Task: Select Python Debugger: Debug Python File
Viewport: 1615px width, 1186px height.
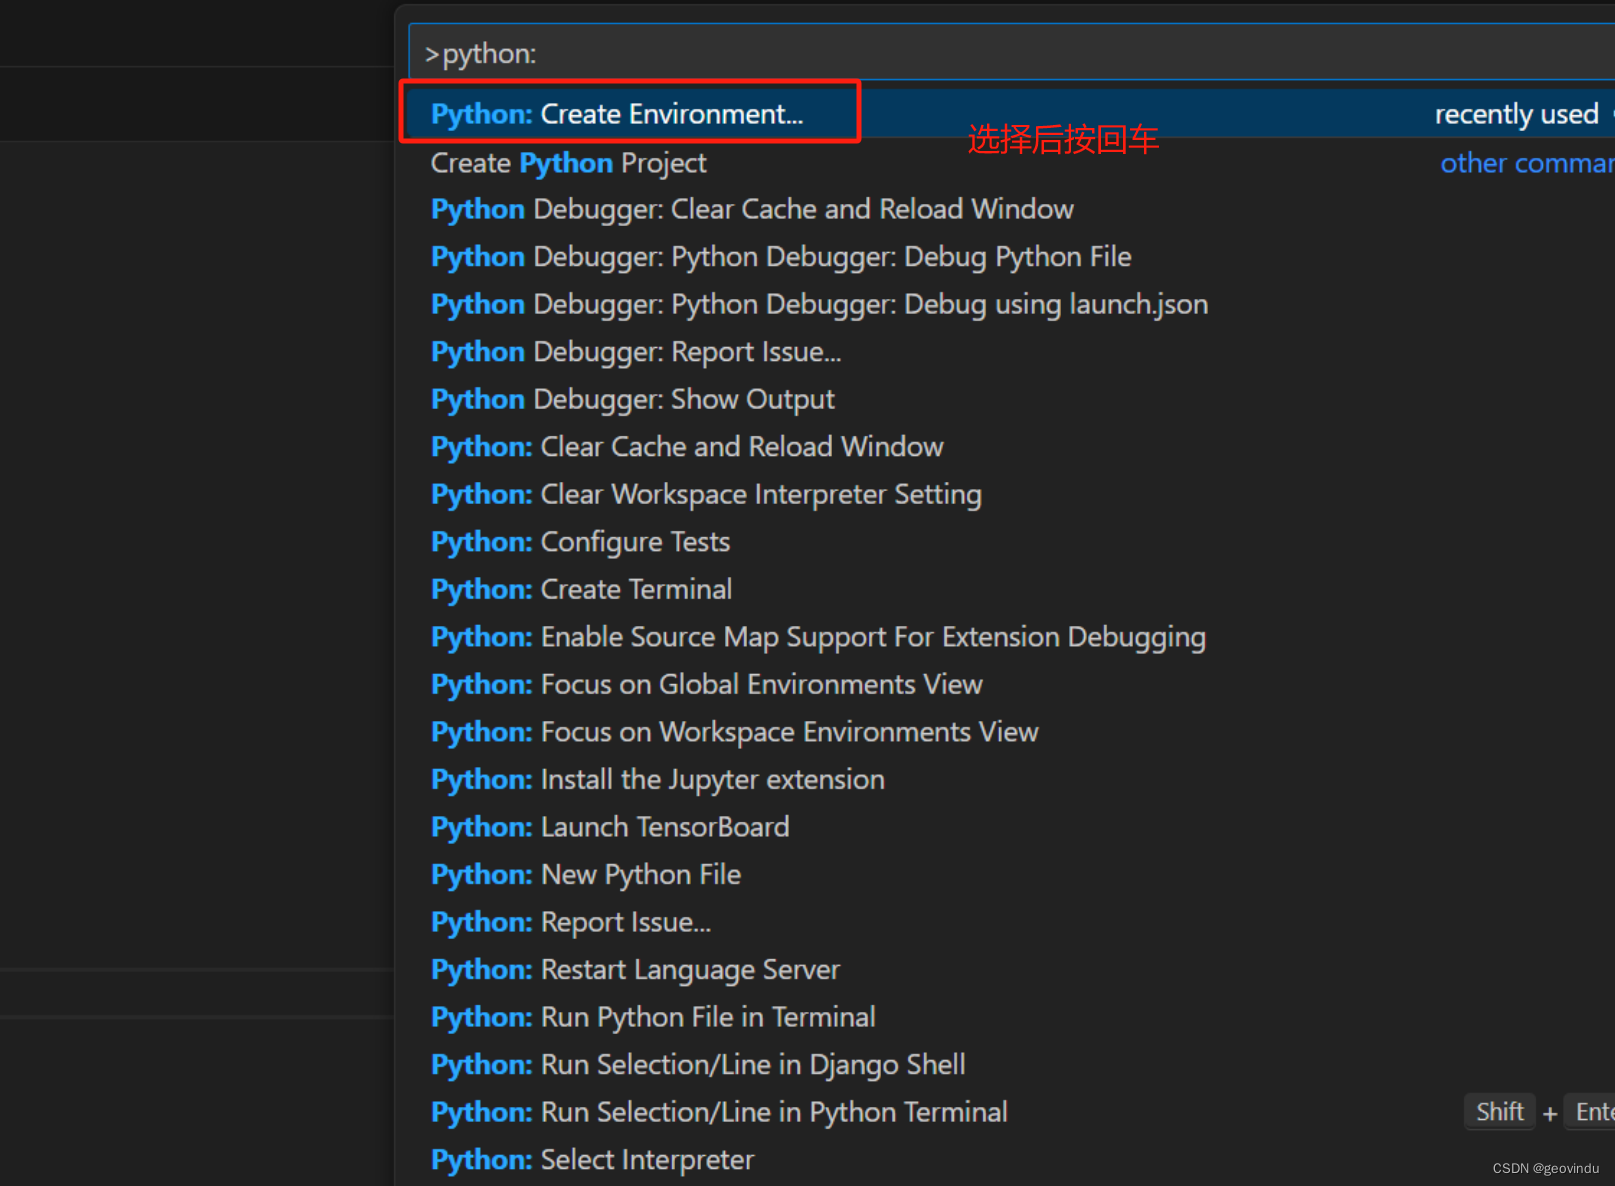Action: click(779, 256)
